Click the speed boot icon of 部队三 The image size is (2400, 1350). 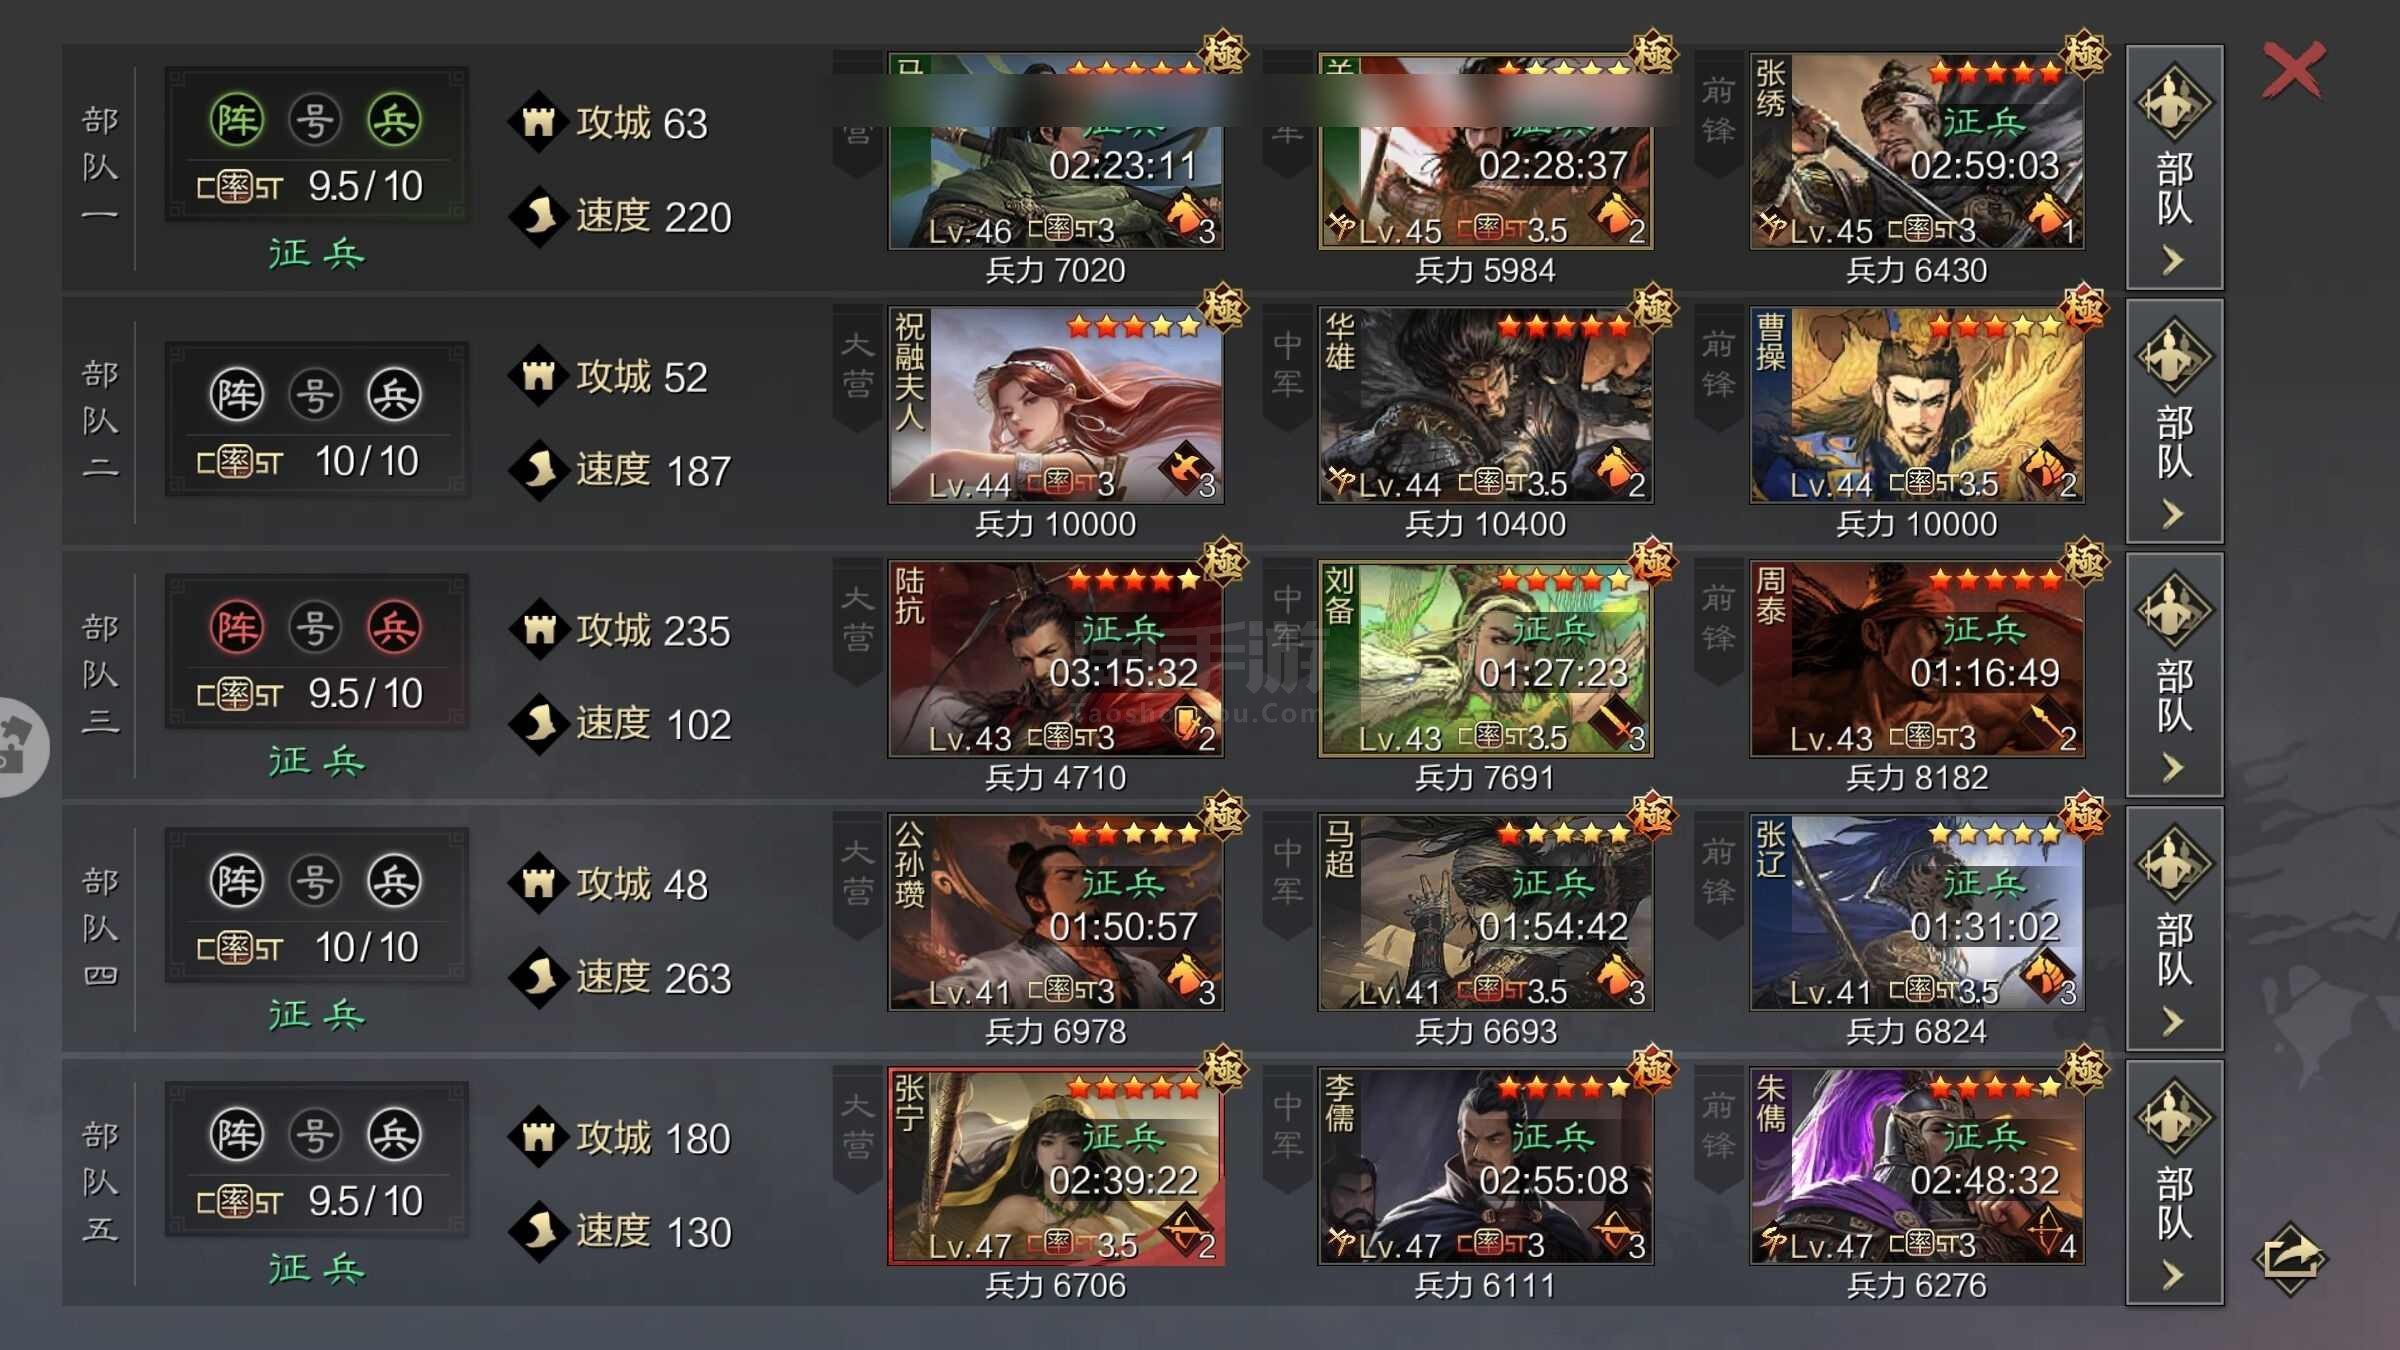[539, 723]
